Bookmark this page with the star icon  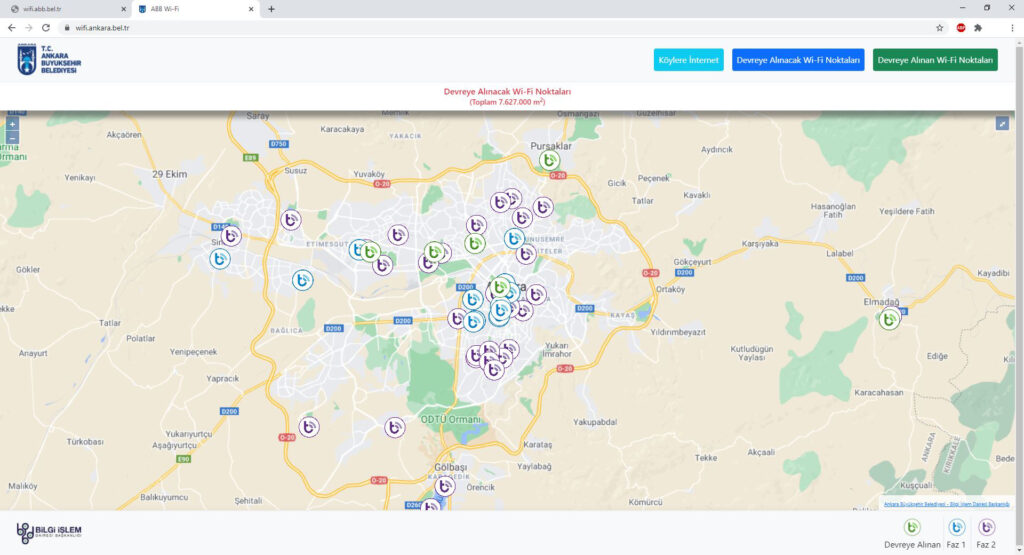(x=940, y=28)
